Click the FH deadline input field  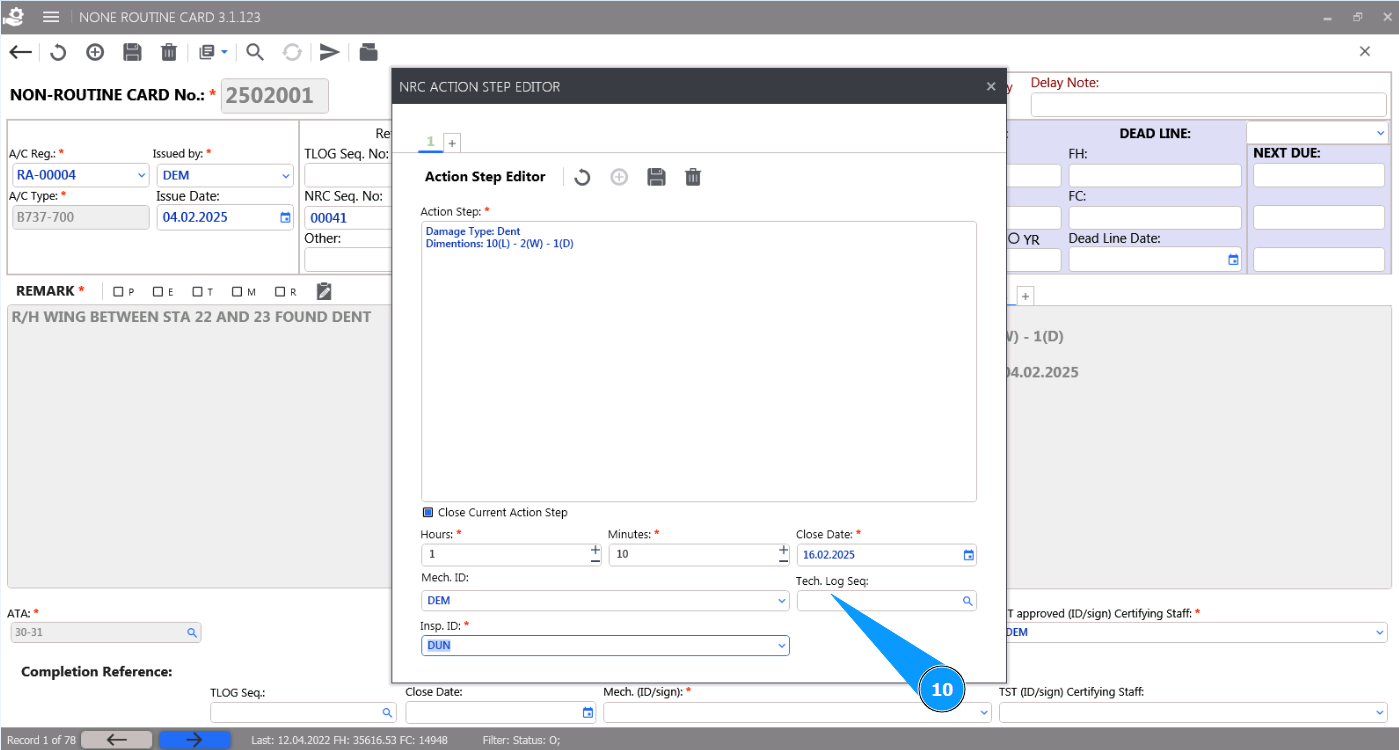[1155, 176]
